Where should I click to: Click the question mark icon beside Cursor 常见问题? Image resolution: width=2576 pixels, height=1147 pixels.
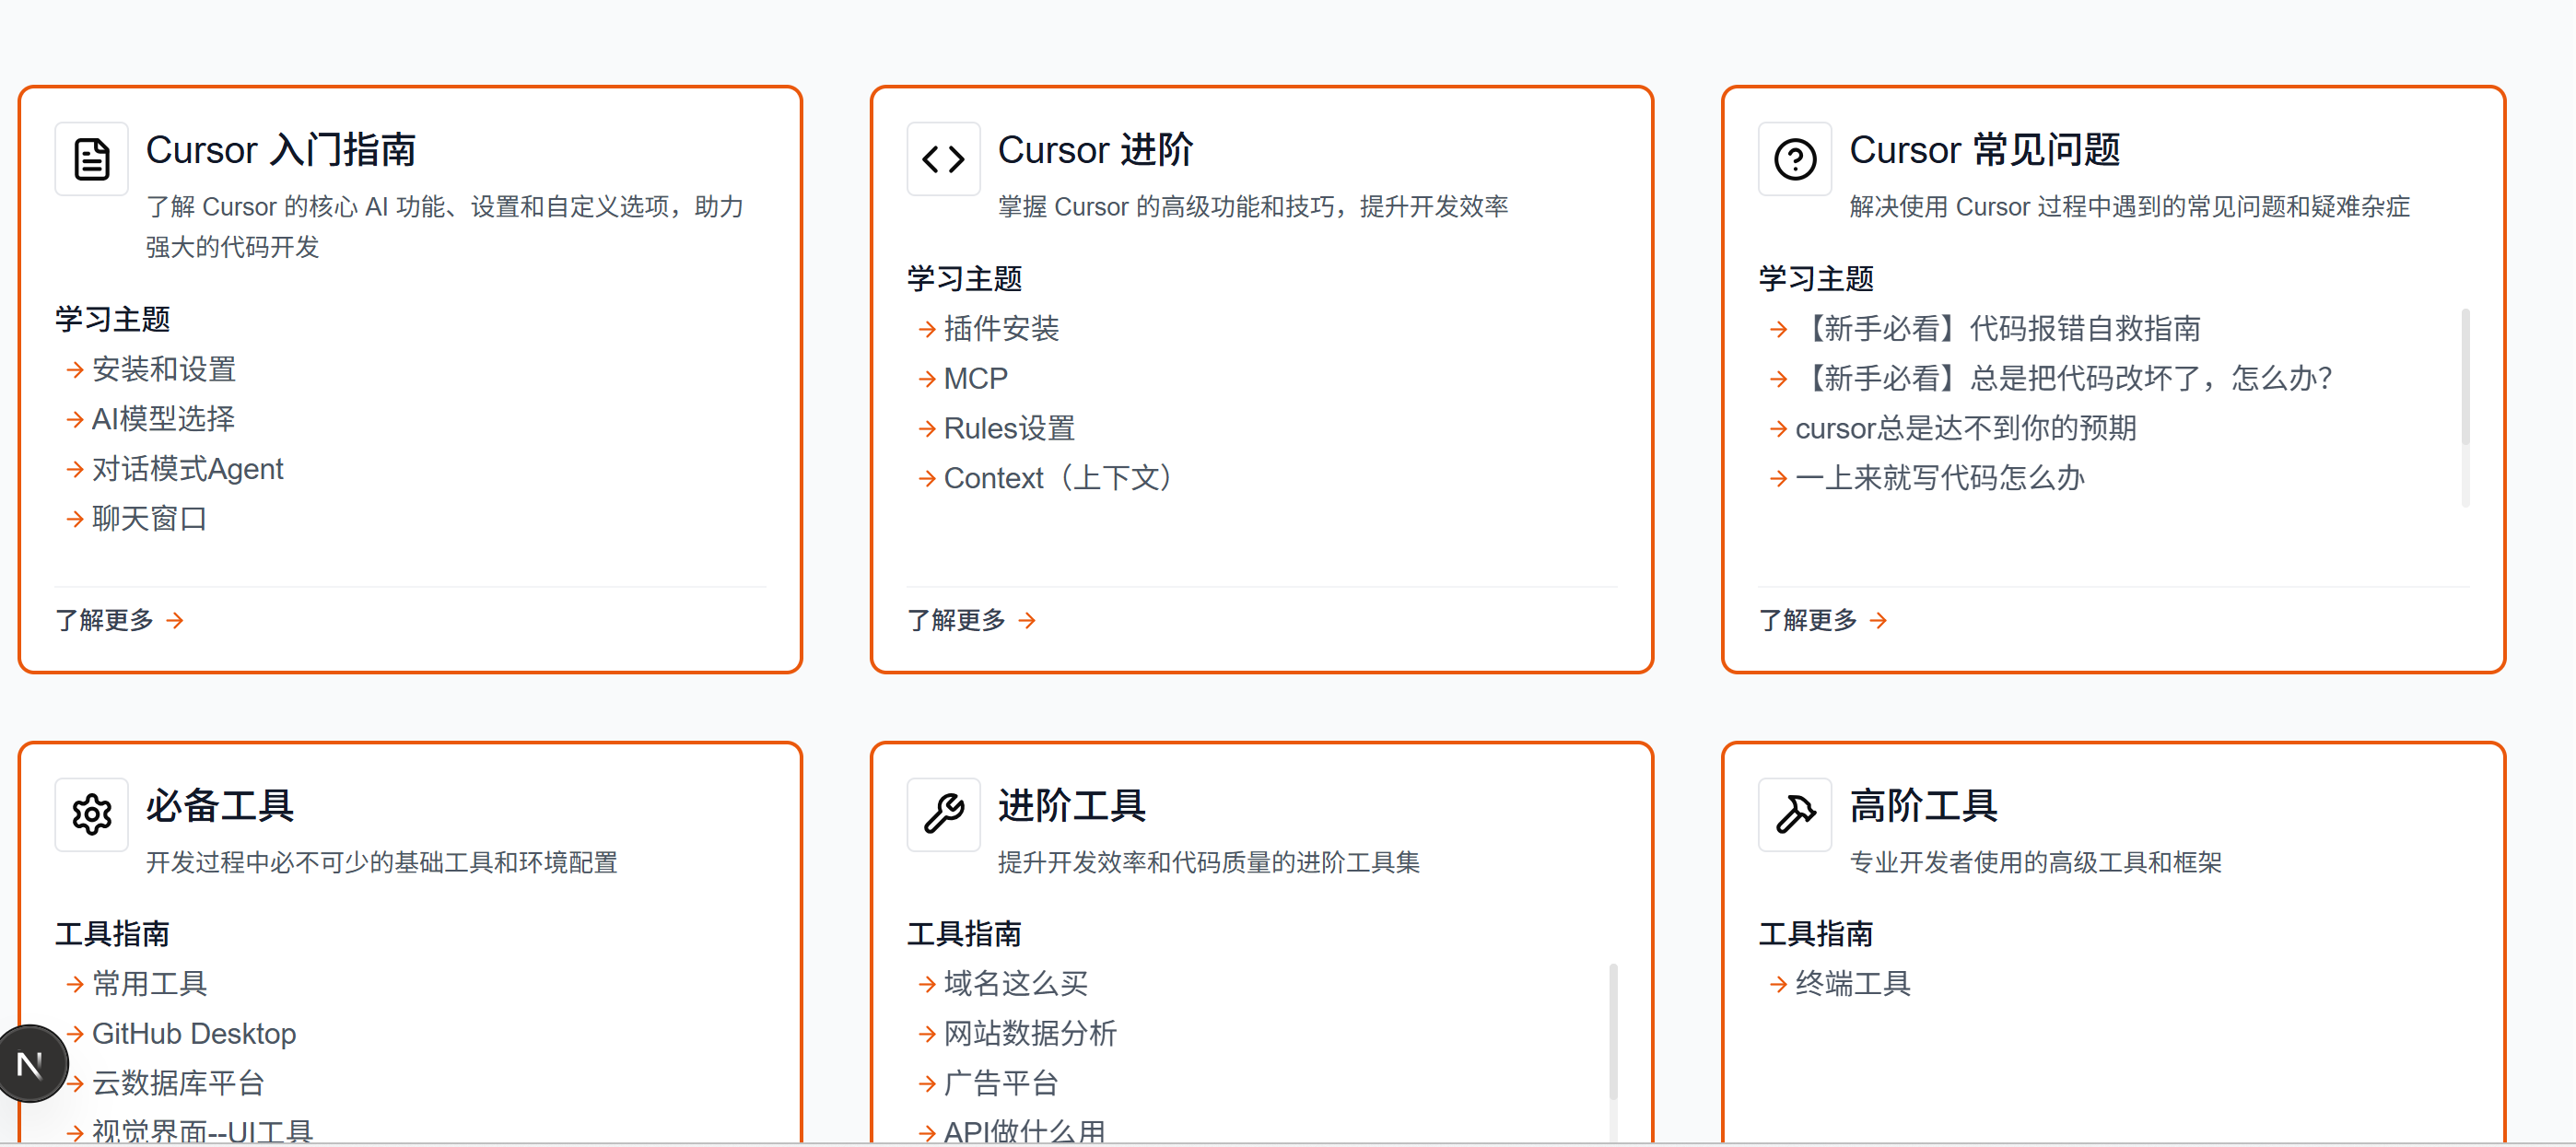(1795, 159)
